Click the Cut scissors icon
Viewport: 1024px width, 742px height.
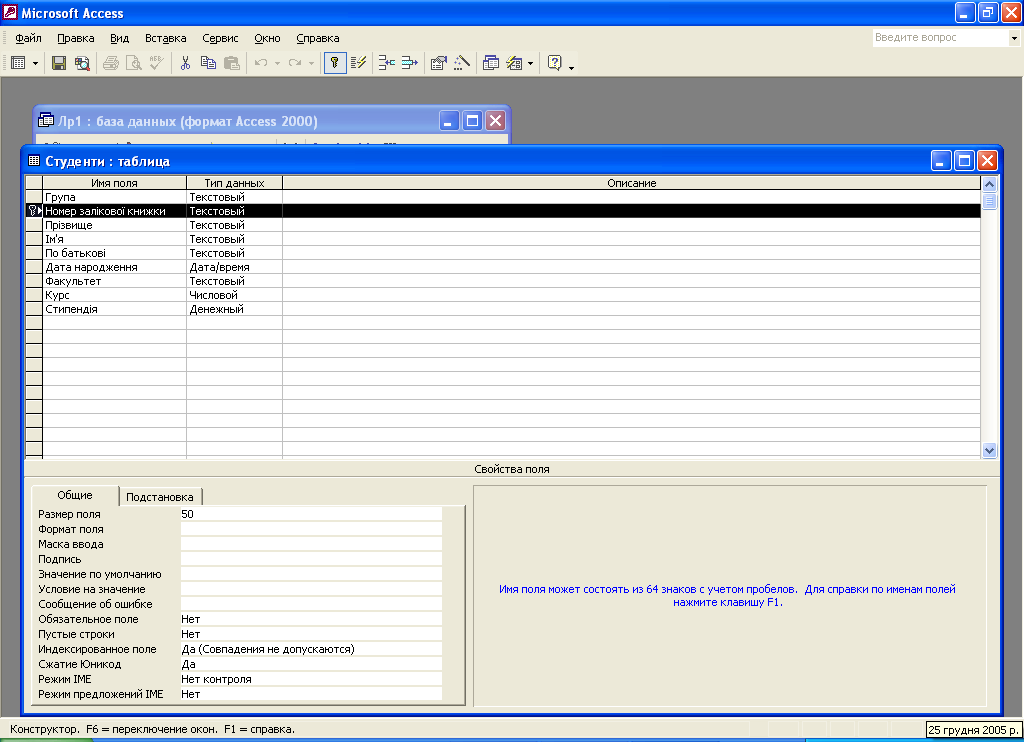click(185, 63)
